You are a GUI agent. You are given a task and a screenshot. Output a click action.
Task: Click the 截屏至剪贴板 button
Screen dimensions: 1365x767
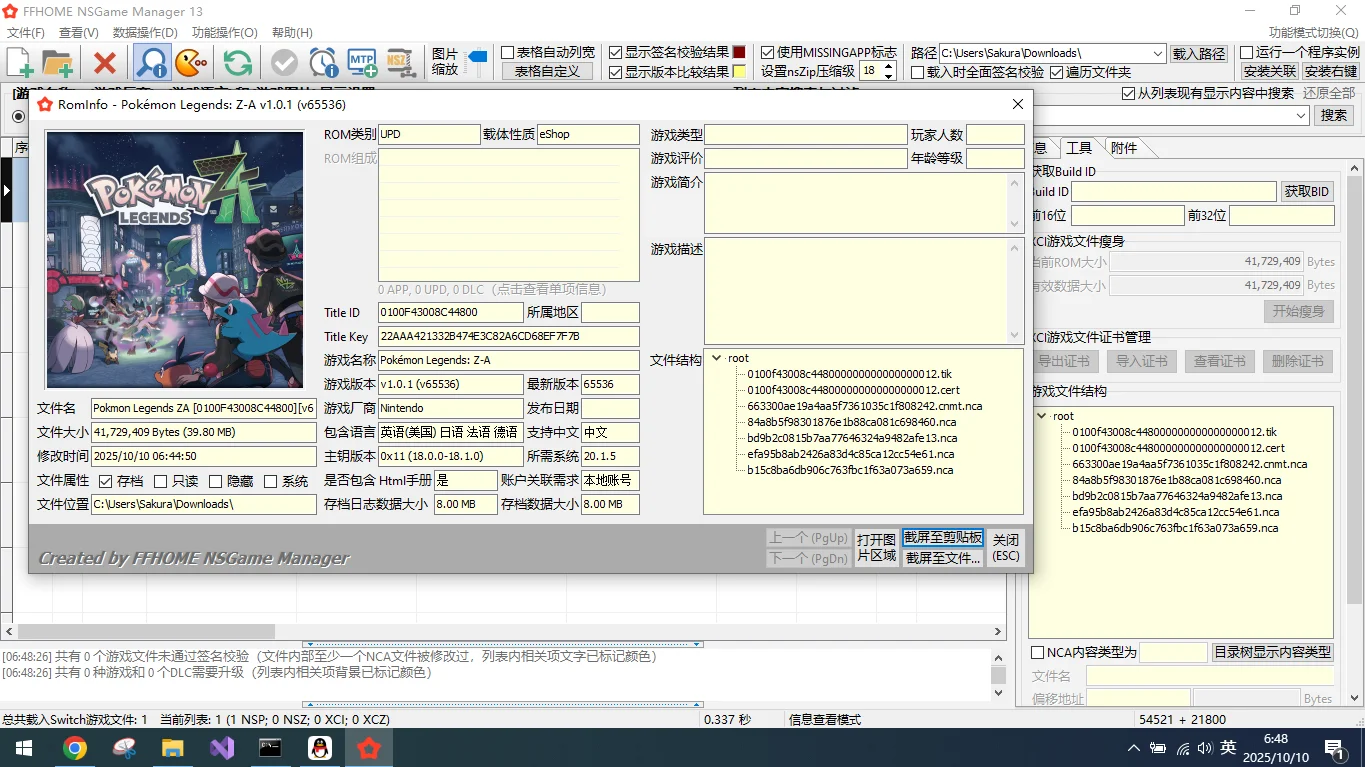point(942,537)
